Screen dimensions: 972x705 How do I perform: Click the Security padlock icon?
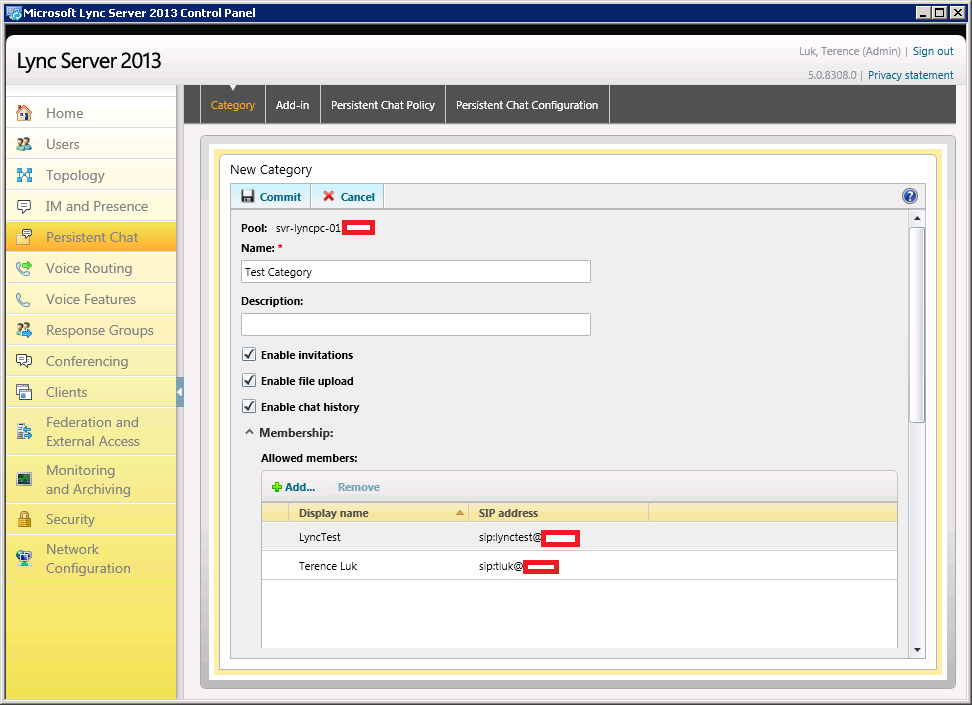click(24, 519)
